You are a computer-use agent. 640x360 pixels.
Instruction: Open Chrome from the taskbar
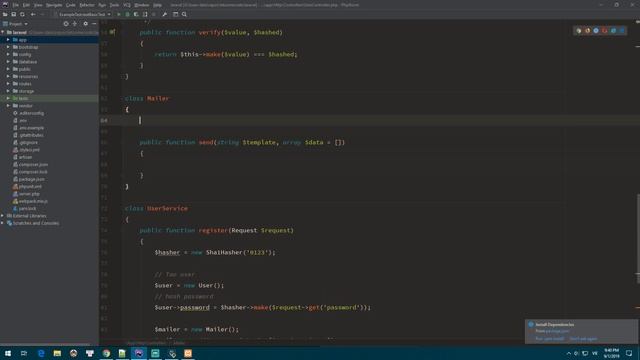click(x=106, y=353)
